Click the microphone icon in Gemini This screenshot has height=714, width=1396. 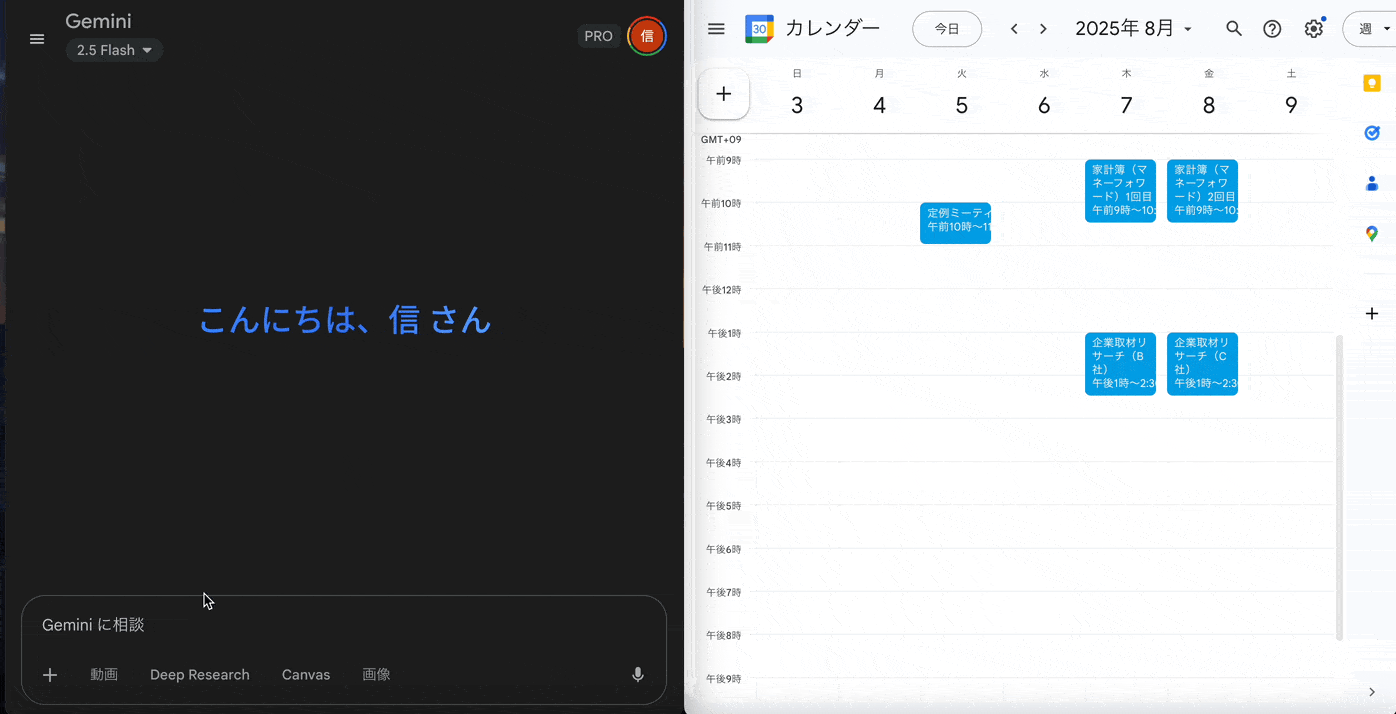pyautogui.click(x=638, y=675)
